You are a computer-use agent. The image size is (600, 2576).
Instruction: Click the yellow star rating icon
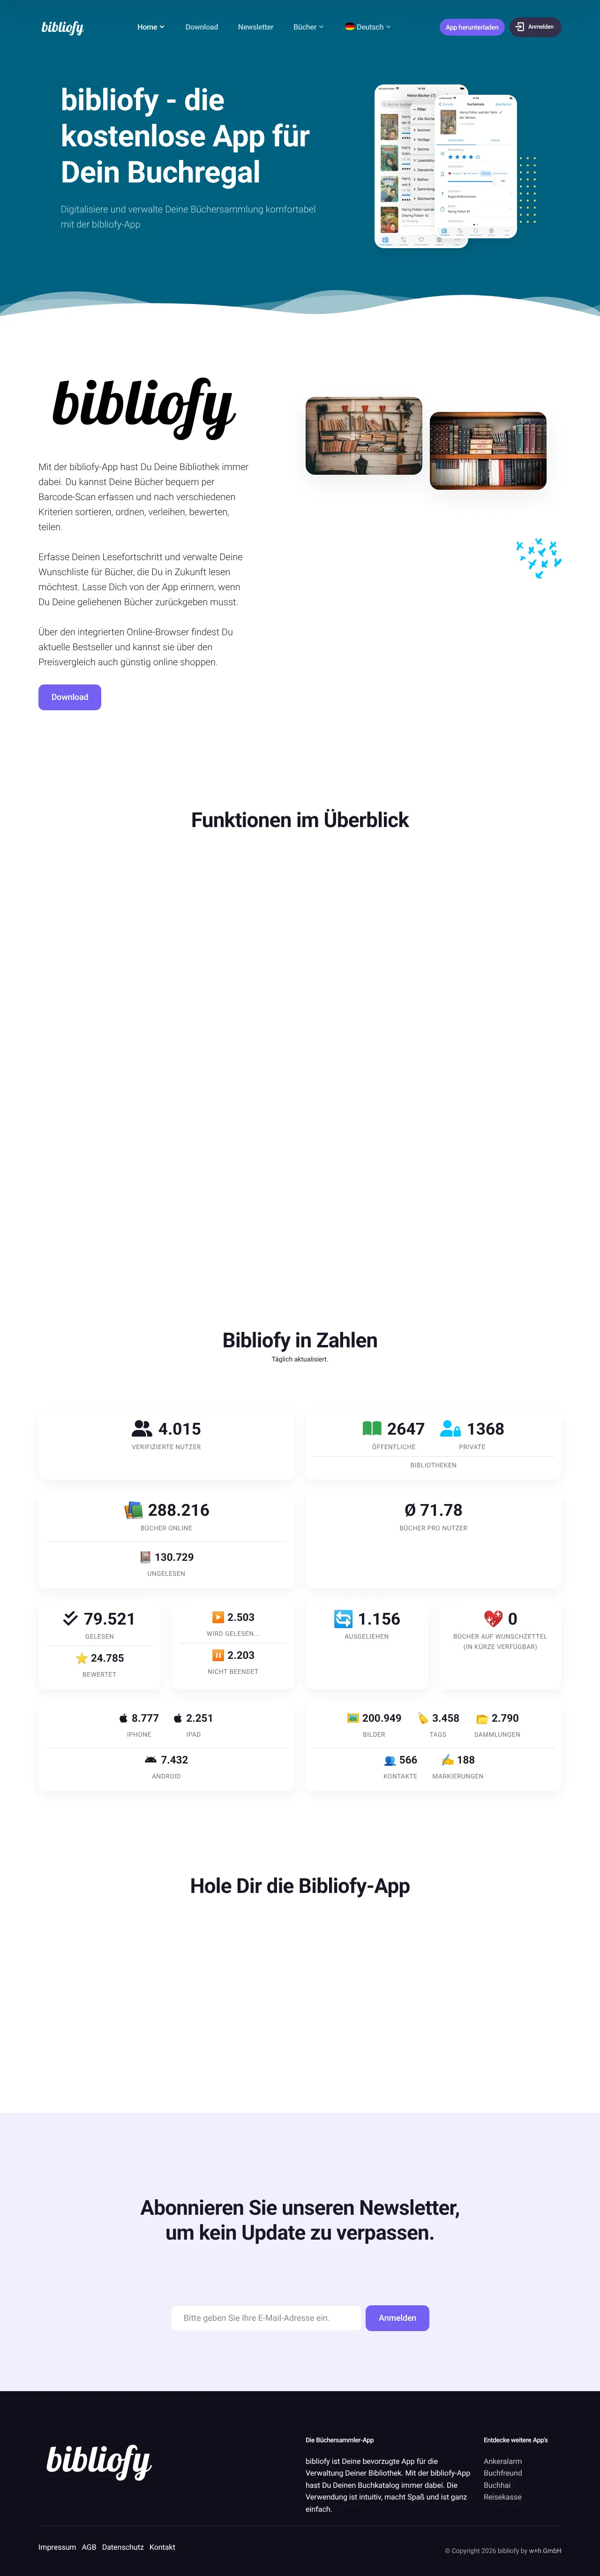coord(82,1658)
